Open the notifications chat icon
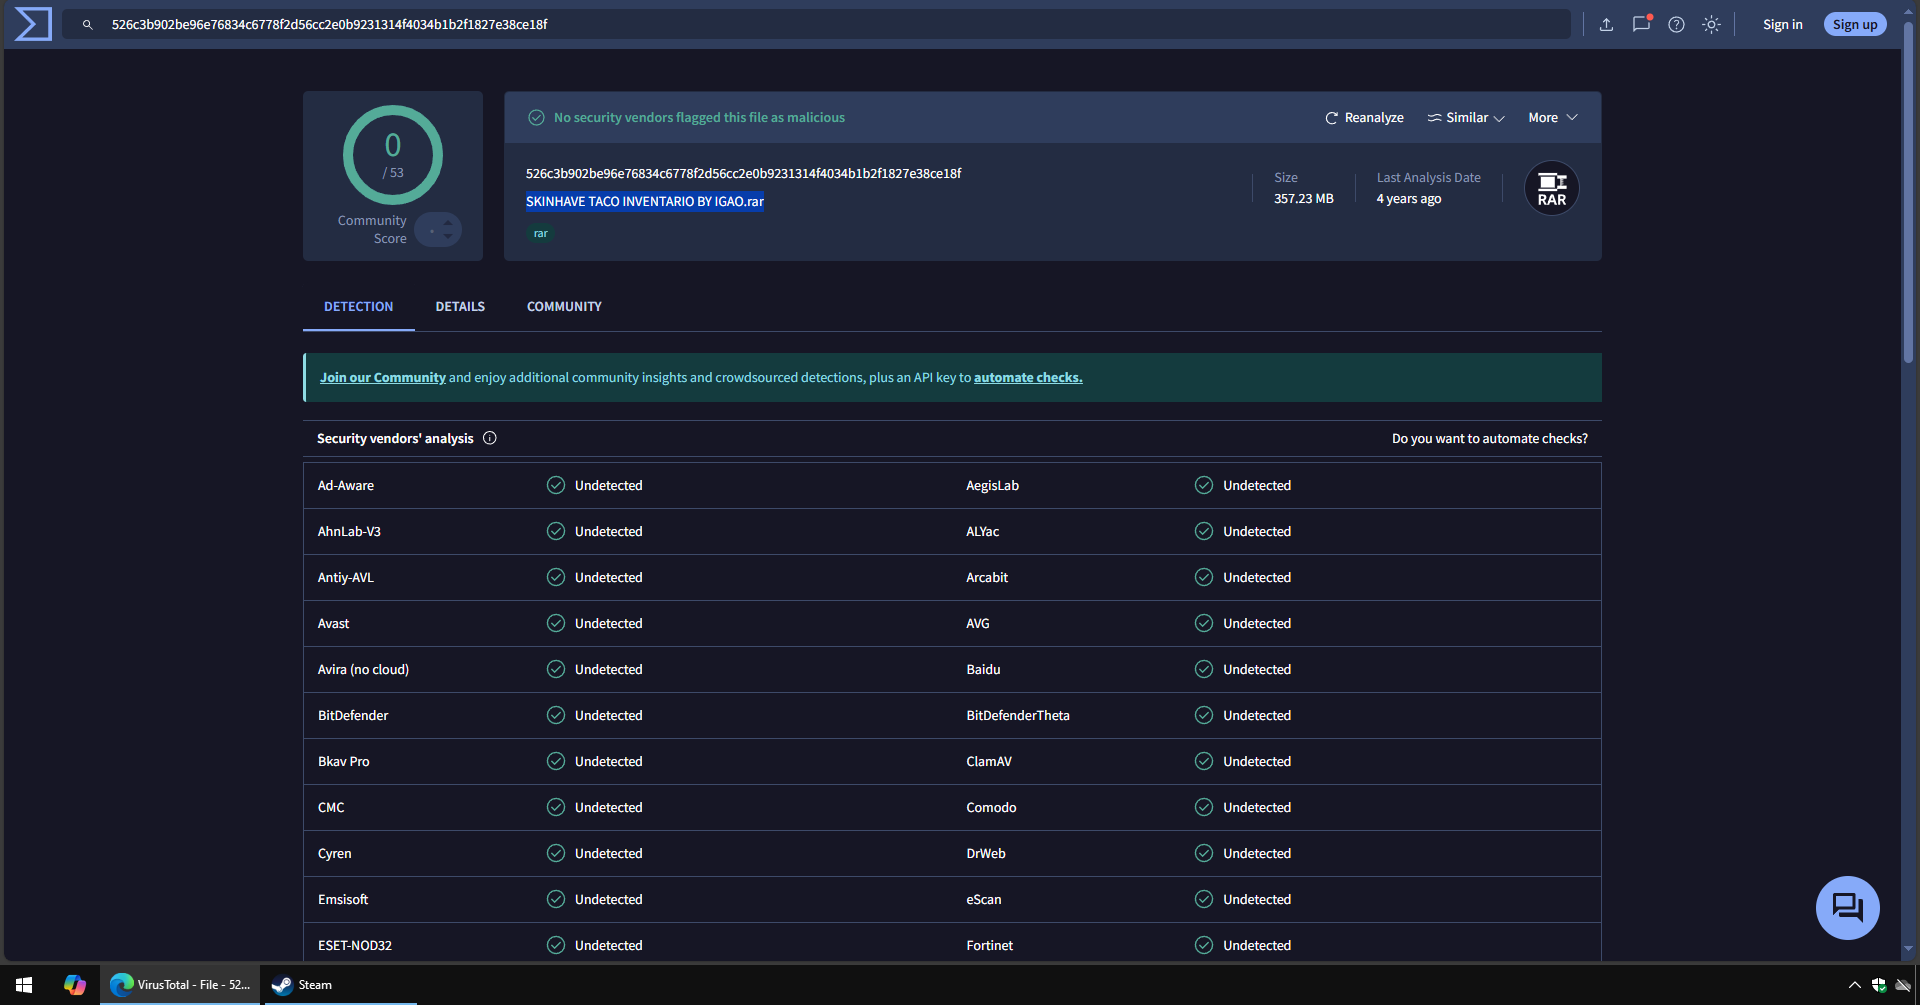1920x1005 pixels. [1641, 24]
